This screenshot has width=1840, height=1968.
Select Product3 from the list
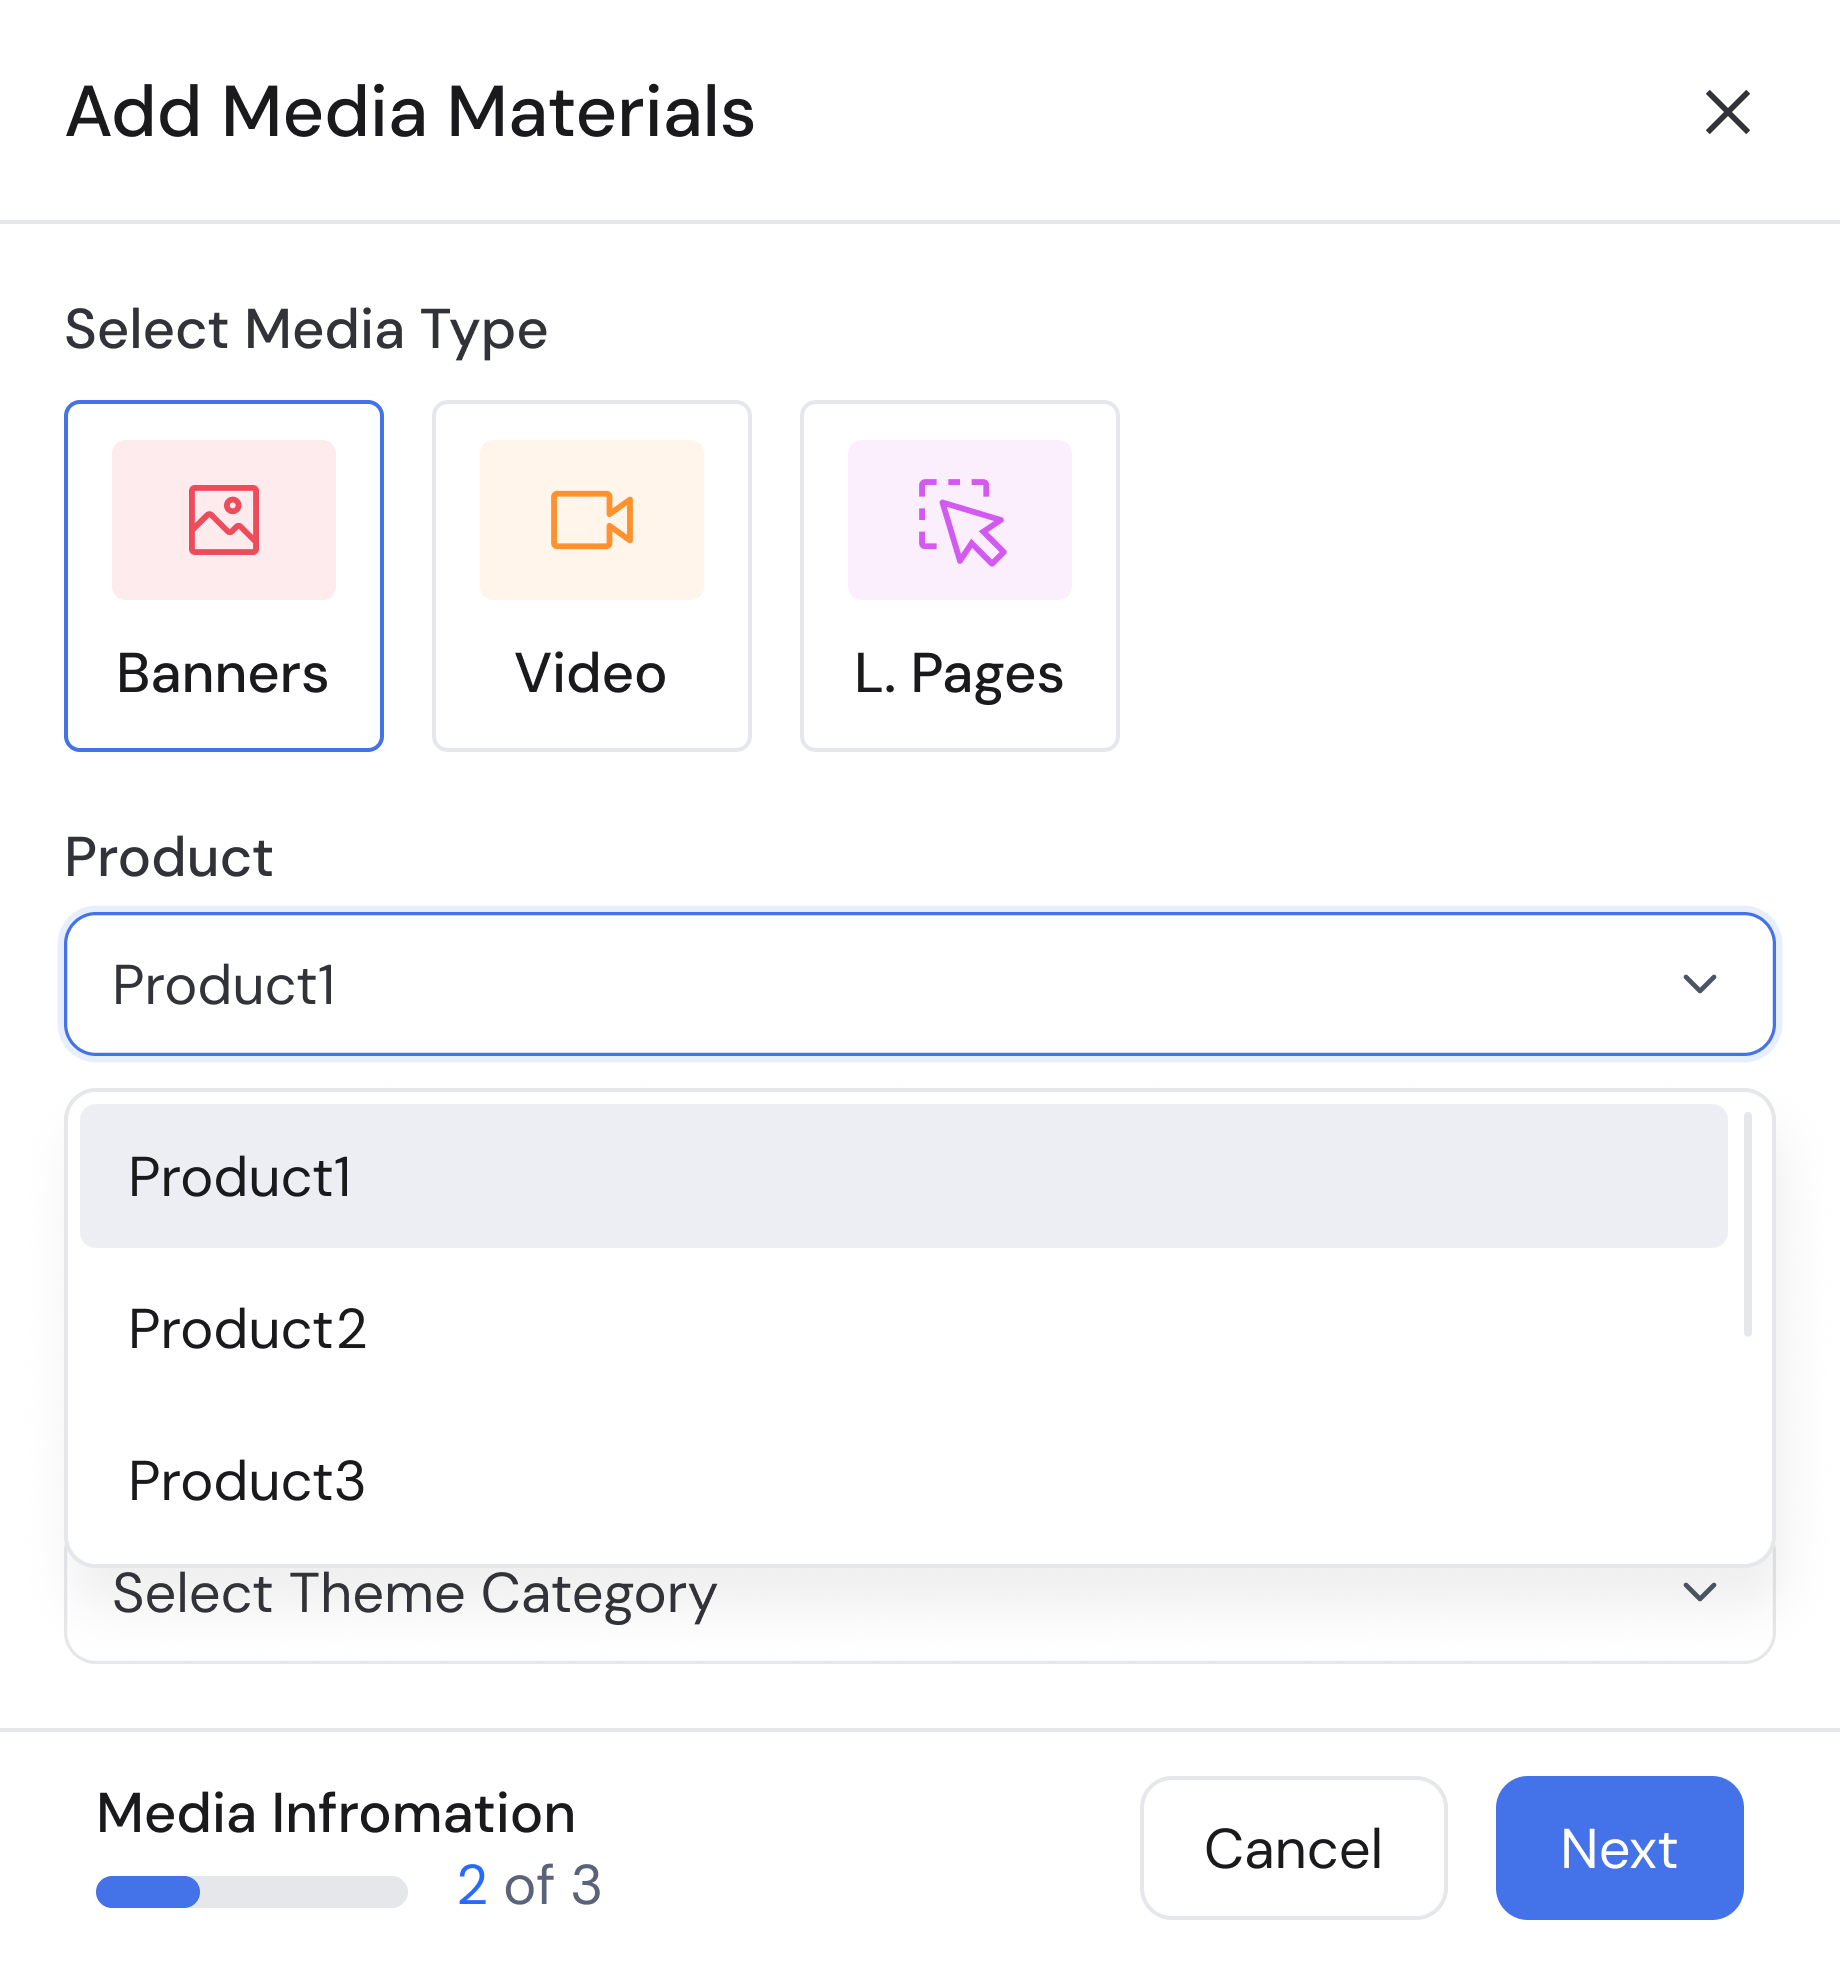(x=247, y=1482)
